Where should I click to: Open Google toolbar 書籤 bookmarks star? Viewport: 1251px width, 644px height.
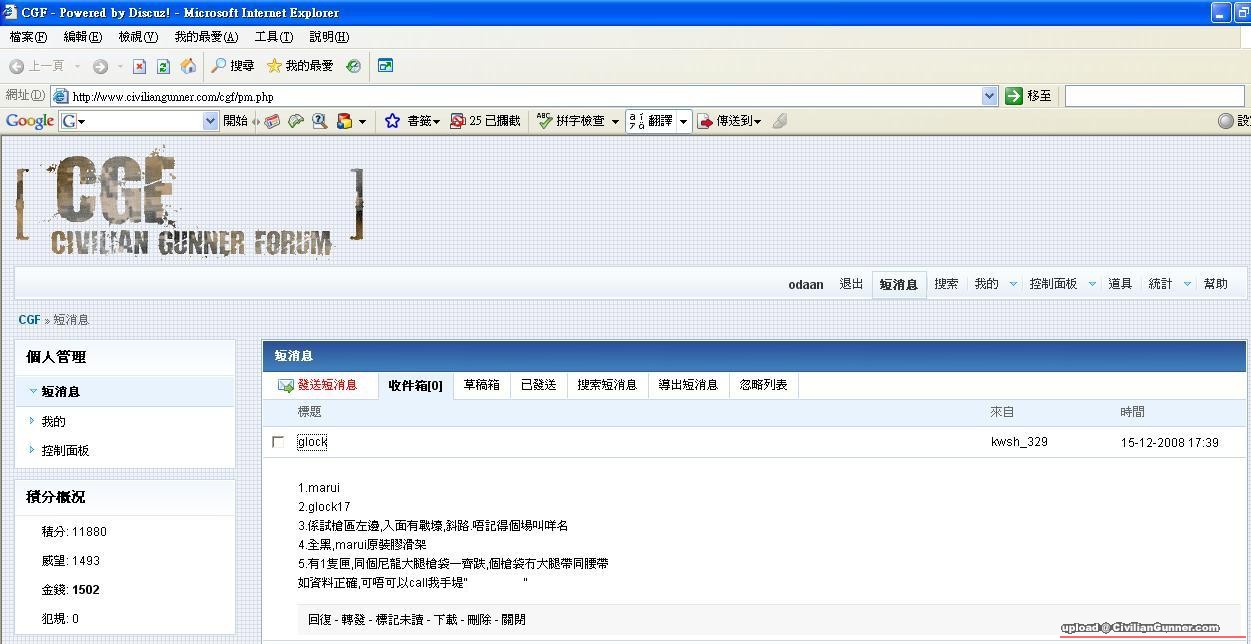coord(393,121)
